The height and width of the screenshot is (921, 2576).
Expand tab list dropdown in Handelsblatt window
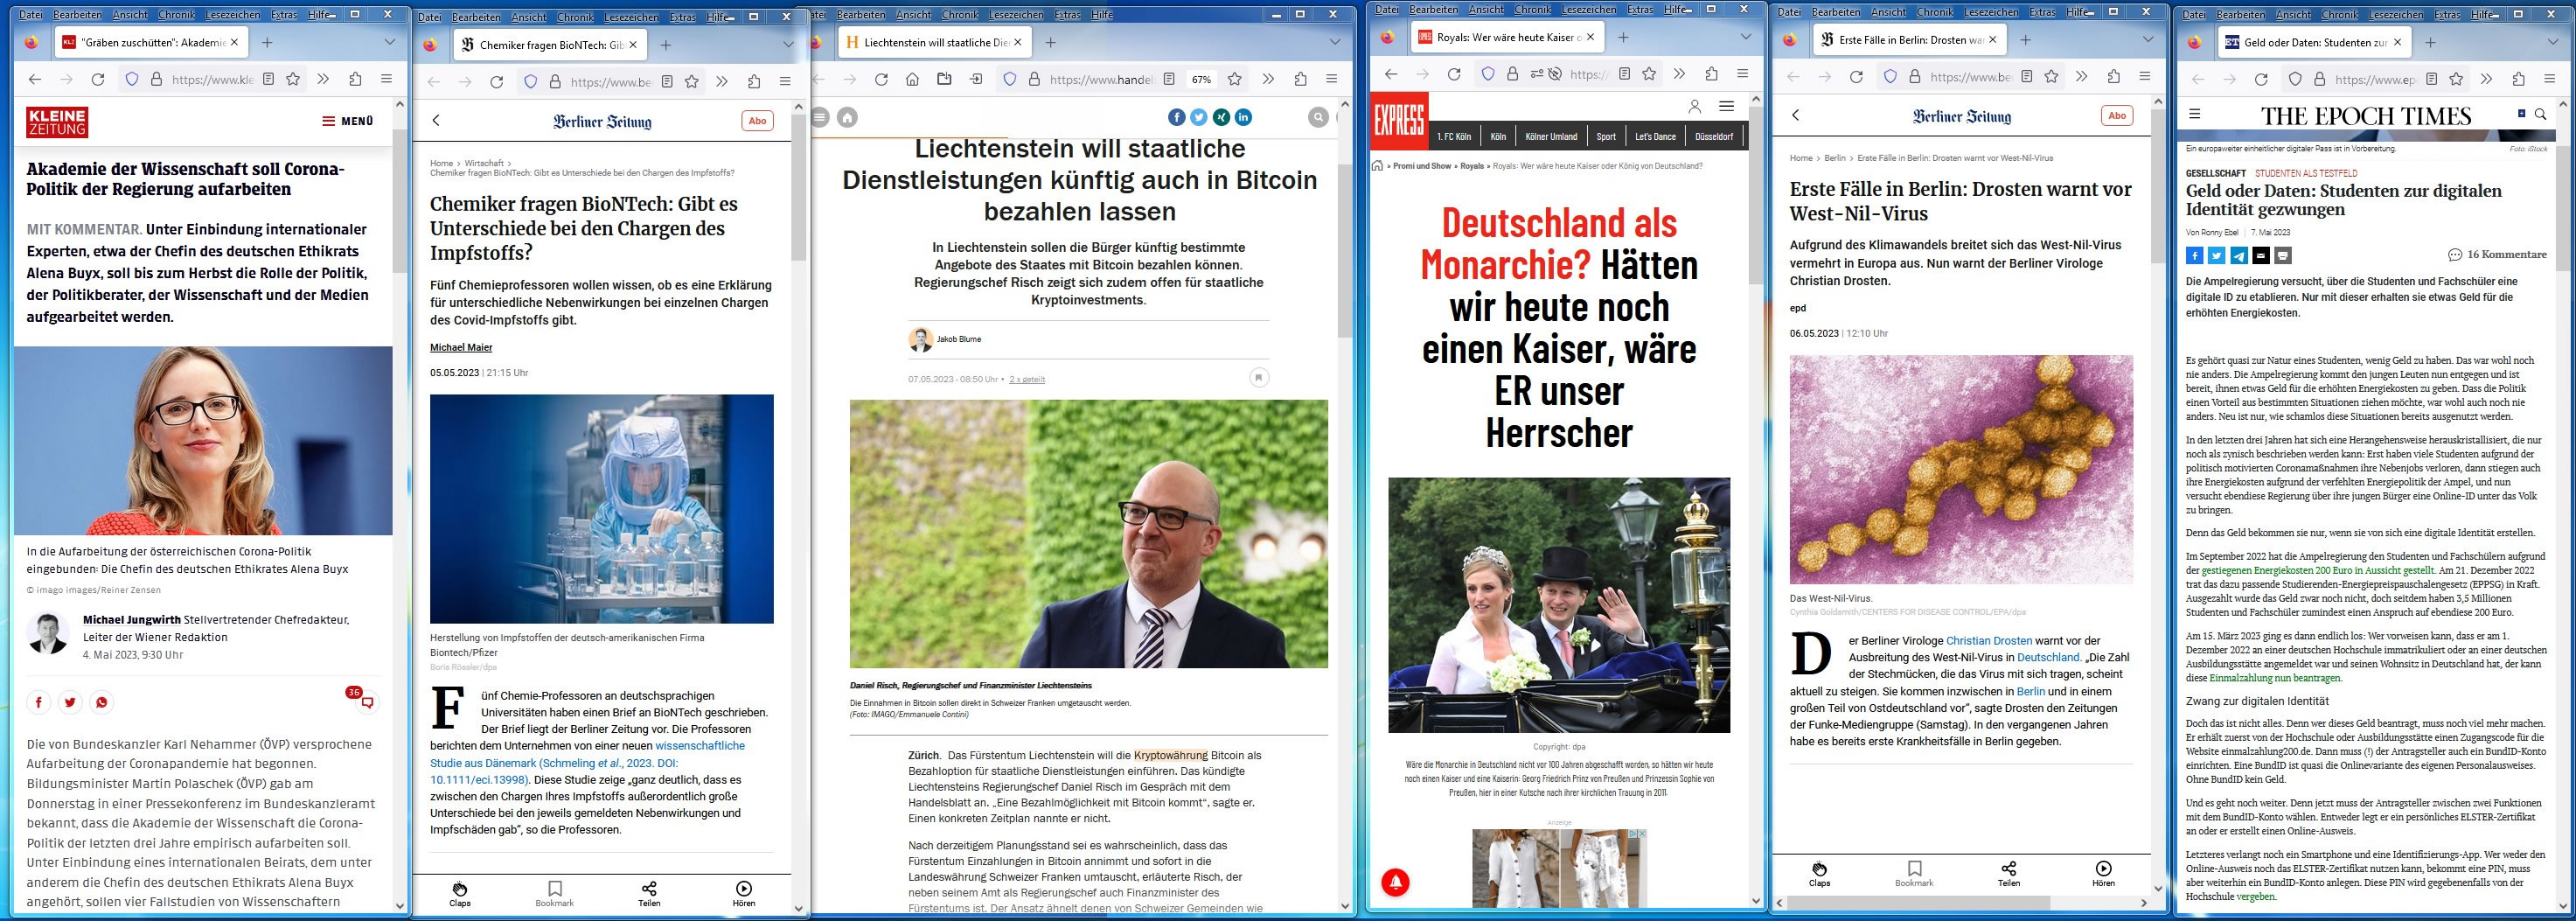(1335, 42)
